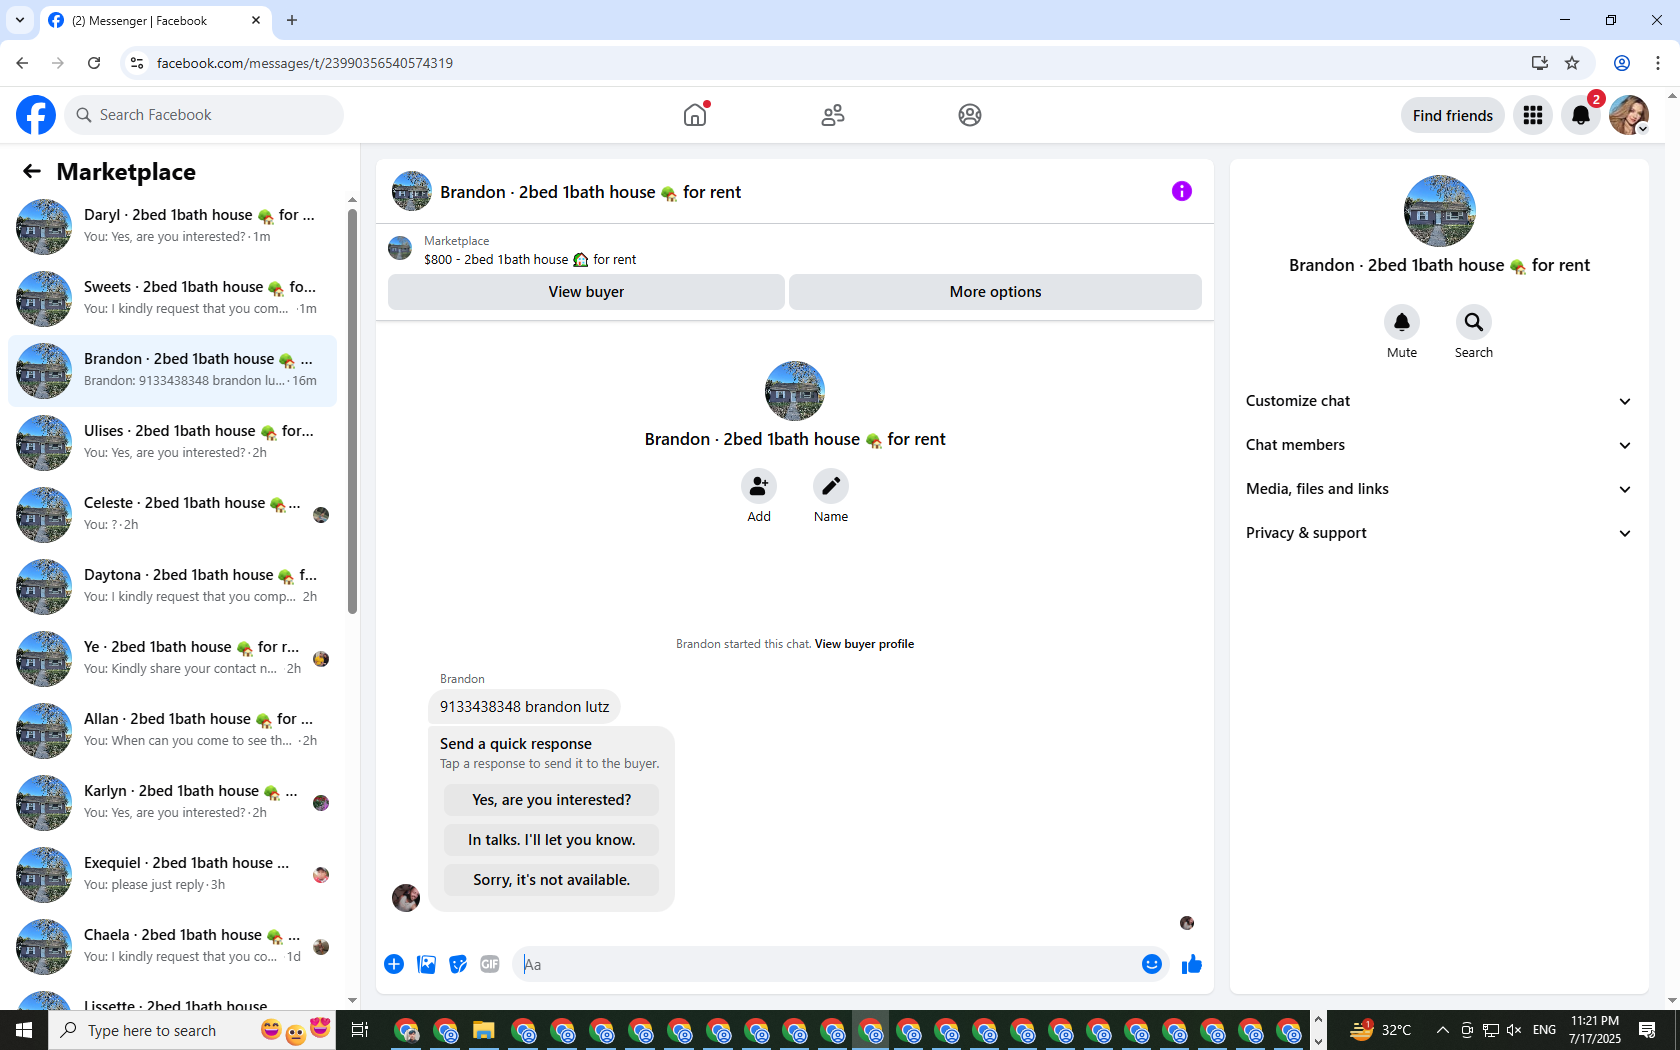Open the Facebook apps menu grid

(1533, 115)
